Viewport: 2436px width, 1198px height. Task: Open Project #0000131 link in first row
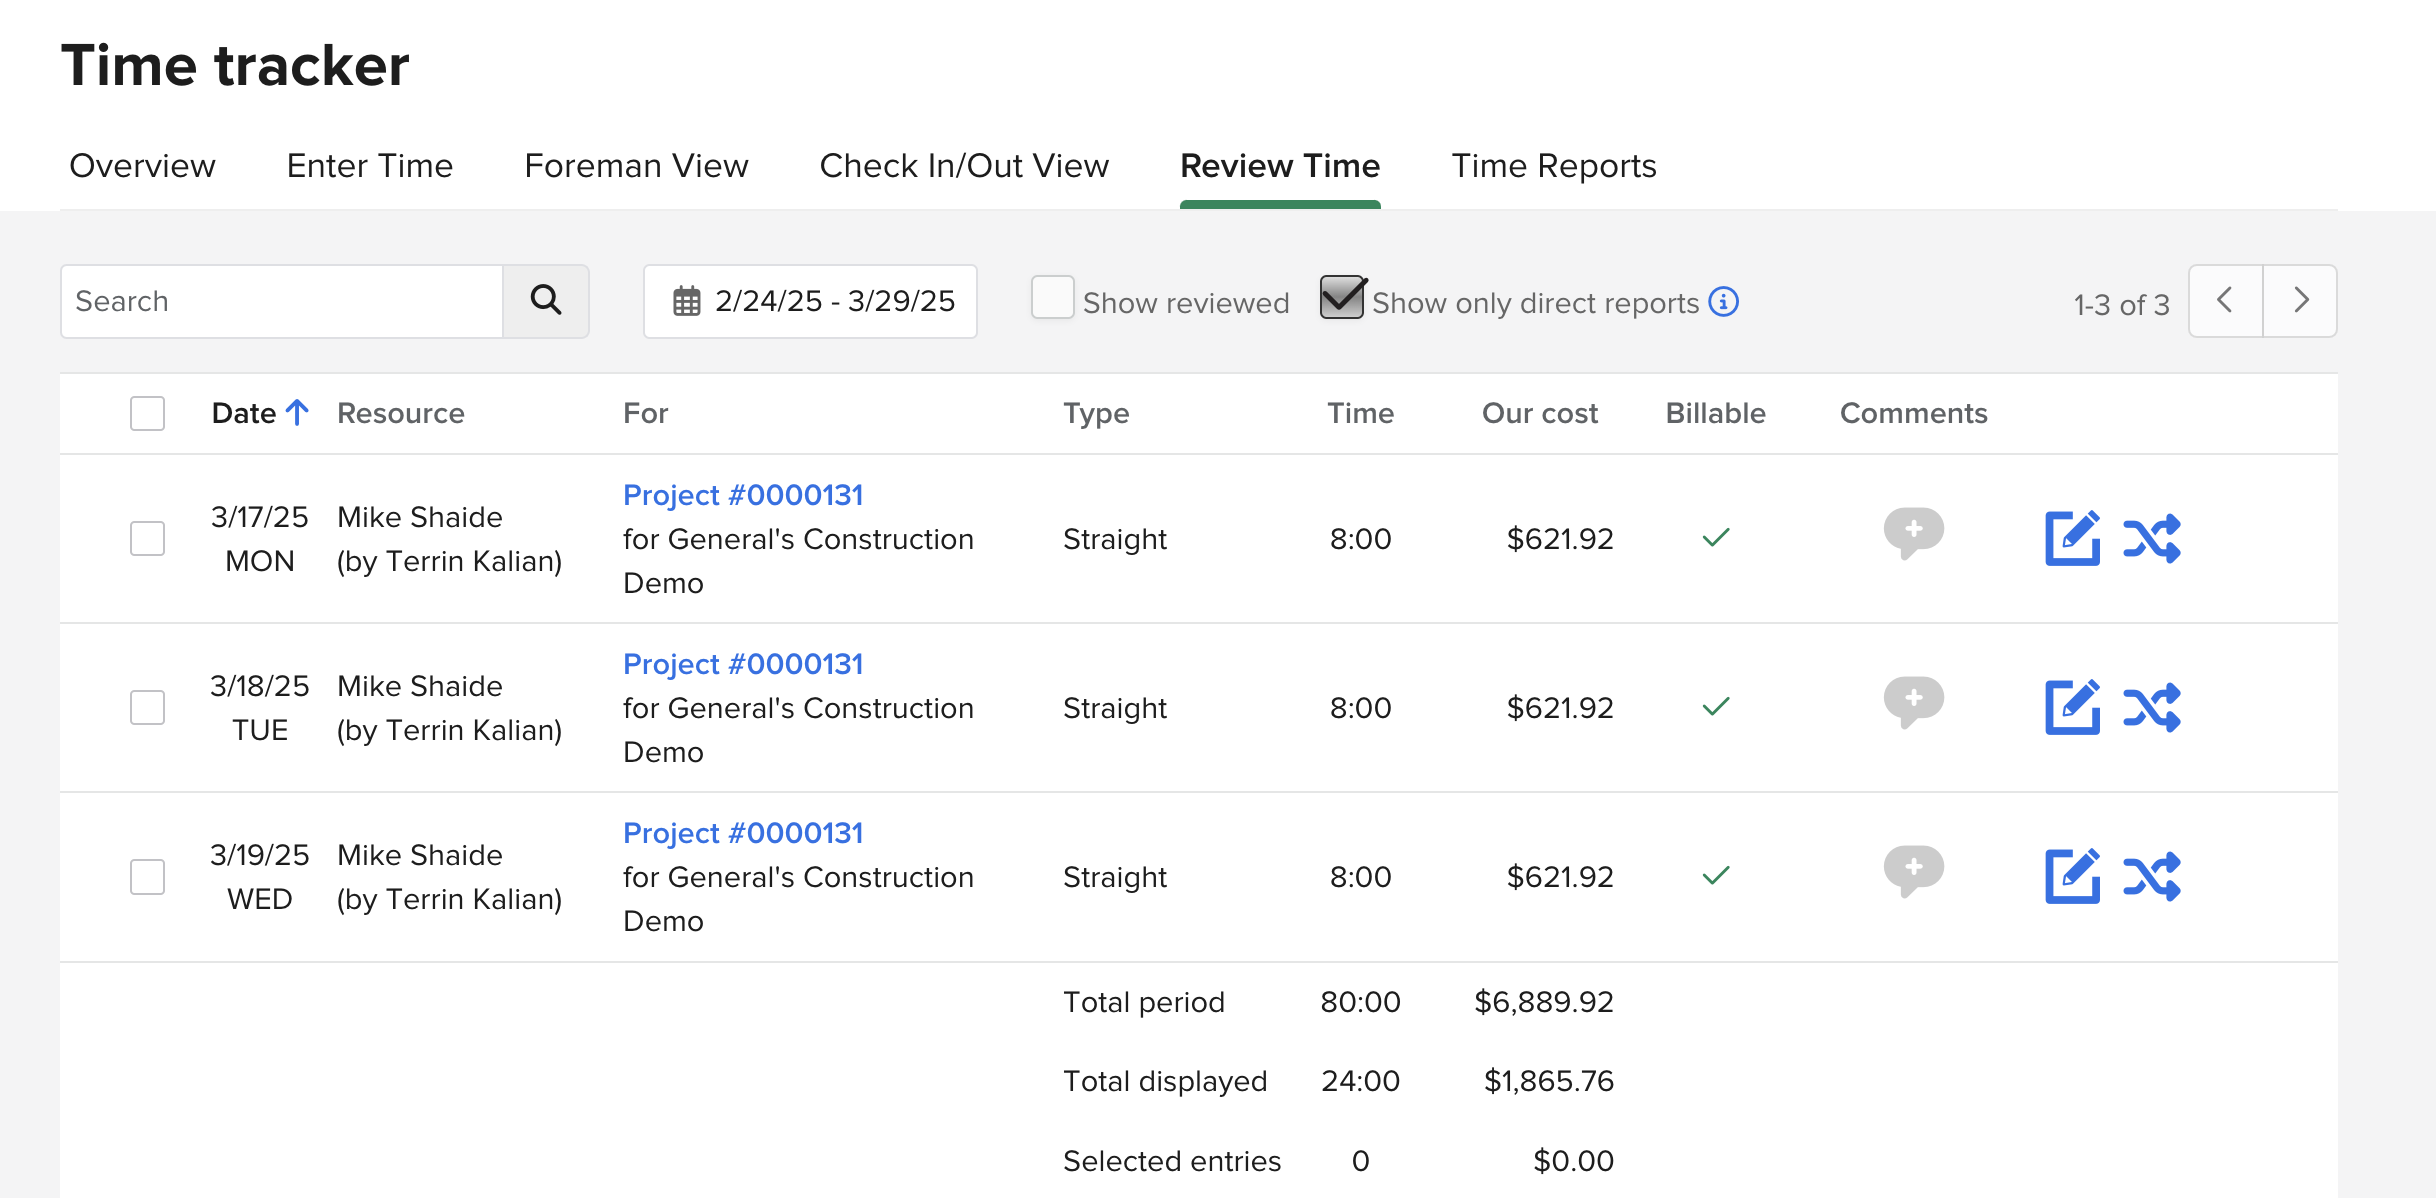tap(742, 495)
